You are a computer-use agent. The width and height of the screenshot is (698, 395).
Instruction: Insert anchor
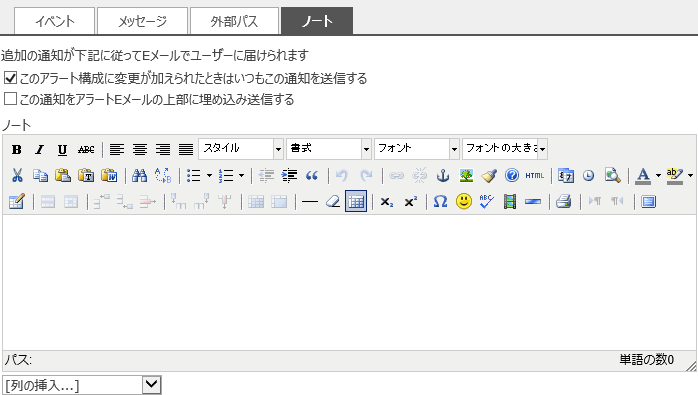click(443, 175)
